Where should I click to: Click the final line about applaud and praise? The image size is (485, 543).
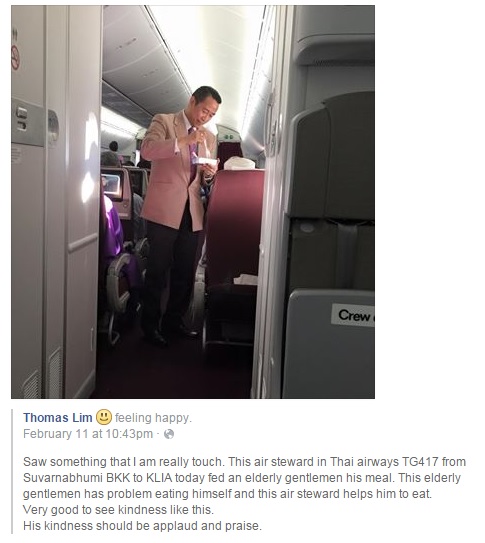click(x=143, y=526)
